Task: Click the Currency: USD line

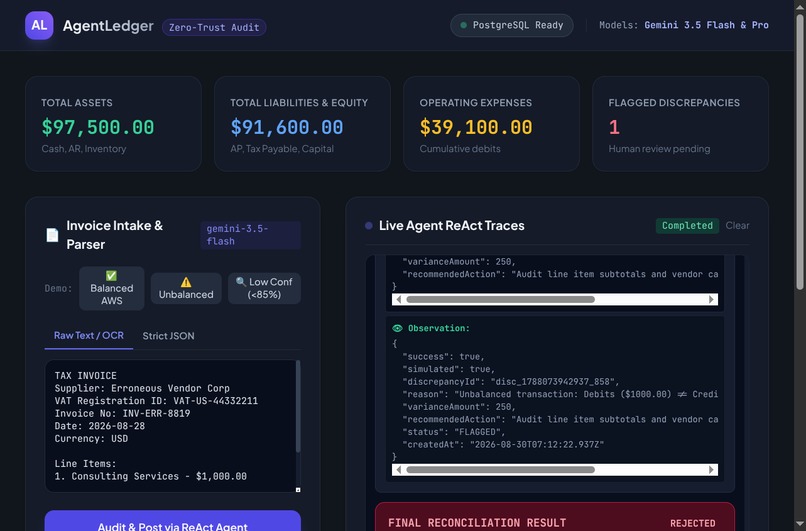Action: click(x=91, y=438)
